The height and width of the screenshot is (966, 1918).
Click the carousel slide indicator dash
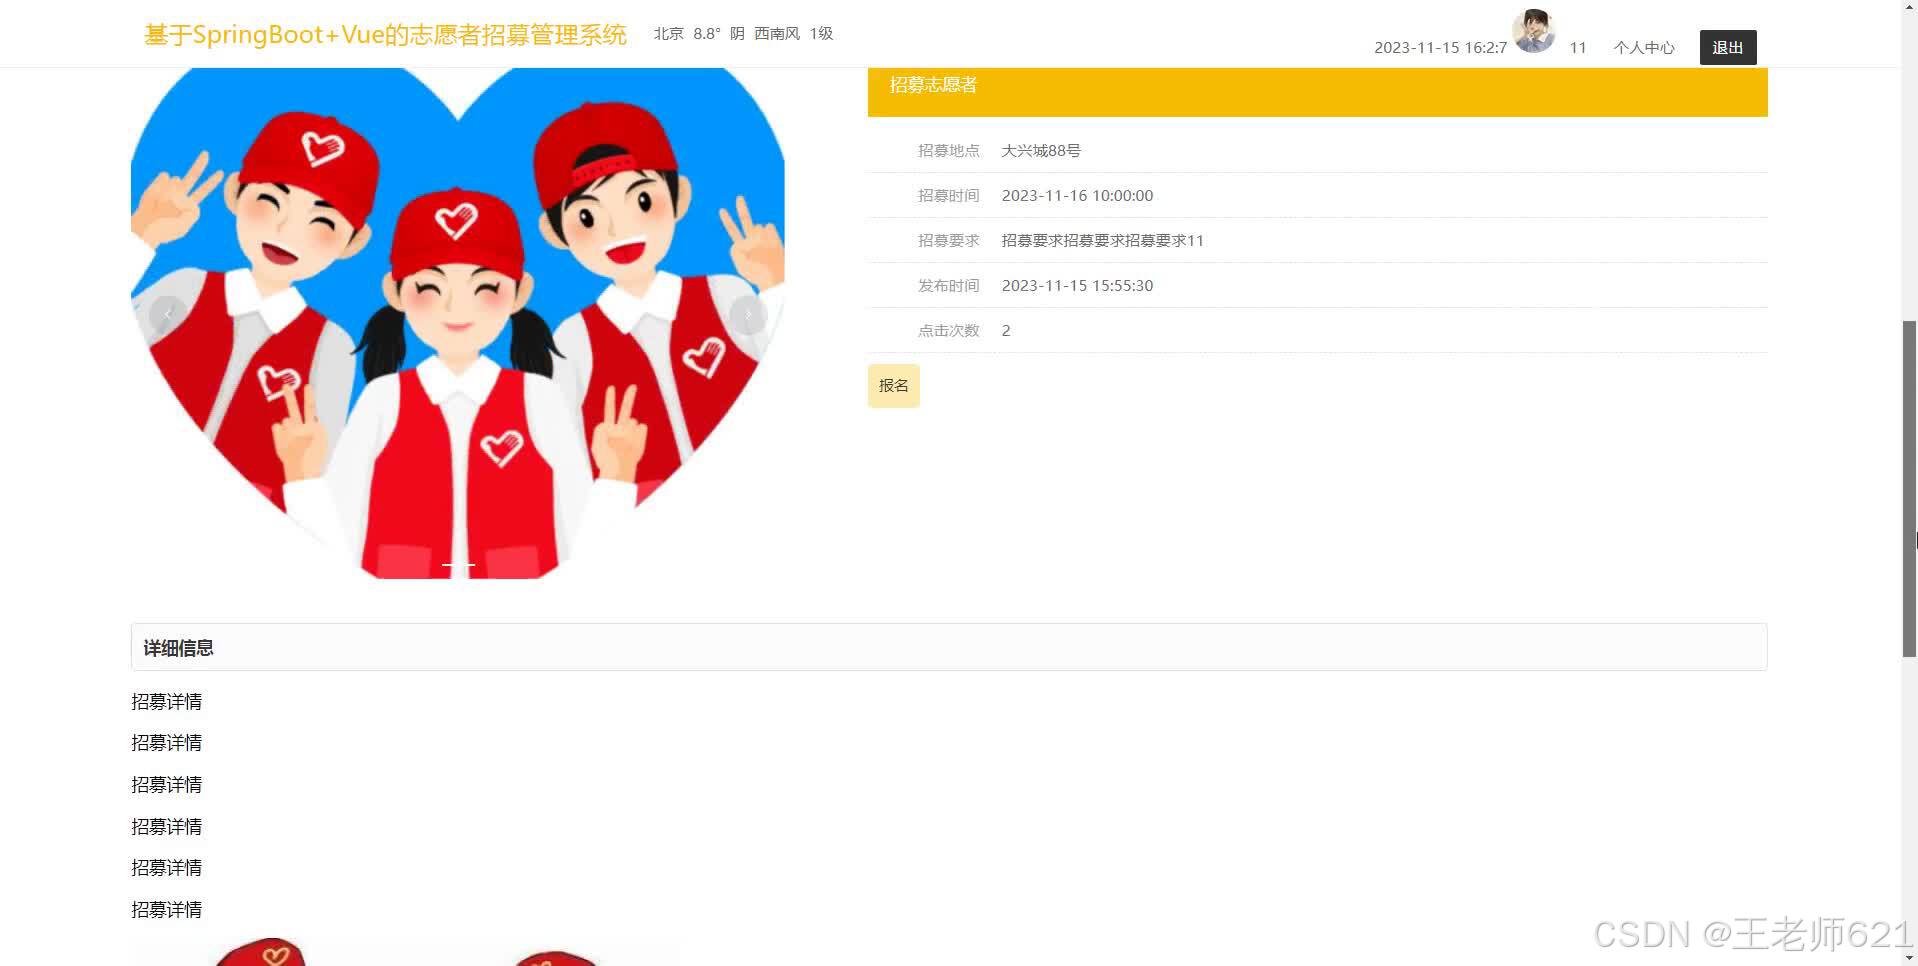[x=458, y=565]
